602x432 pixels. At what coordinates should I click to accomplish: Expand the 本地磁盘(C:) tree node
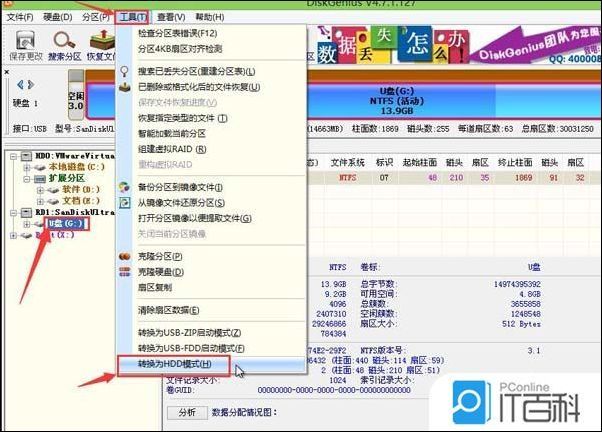(x=27, y=167)
